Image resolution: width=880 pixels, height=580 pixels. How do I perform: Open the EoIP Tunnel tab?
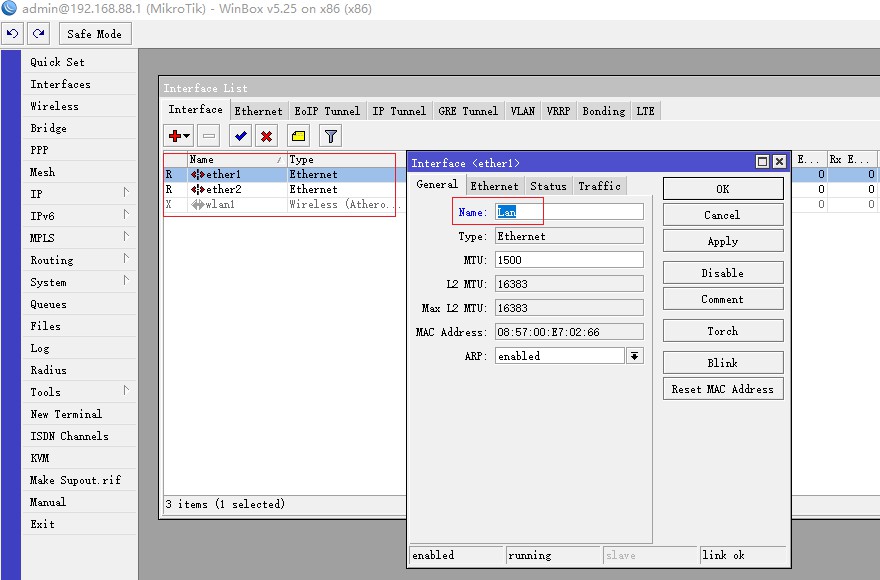(327, 111)
